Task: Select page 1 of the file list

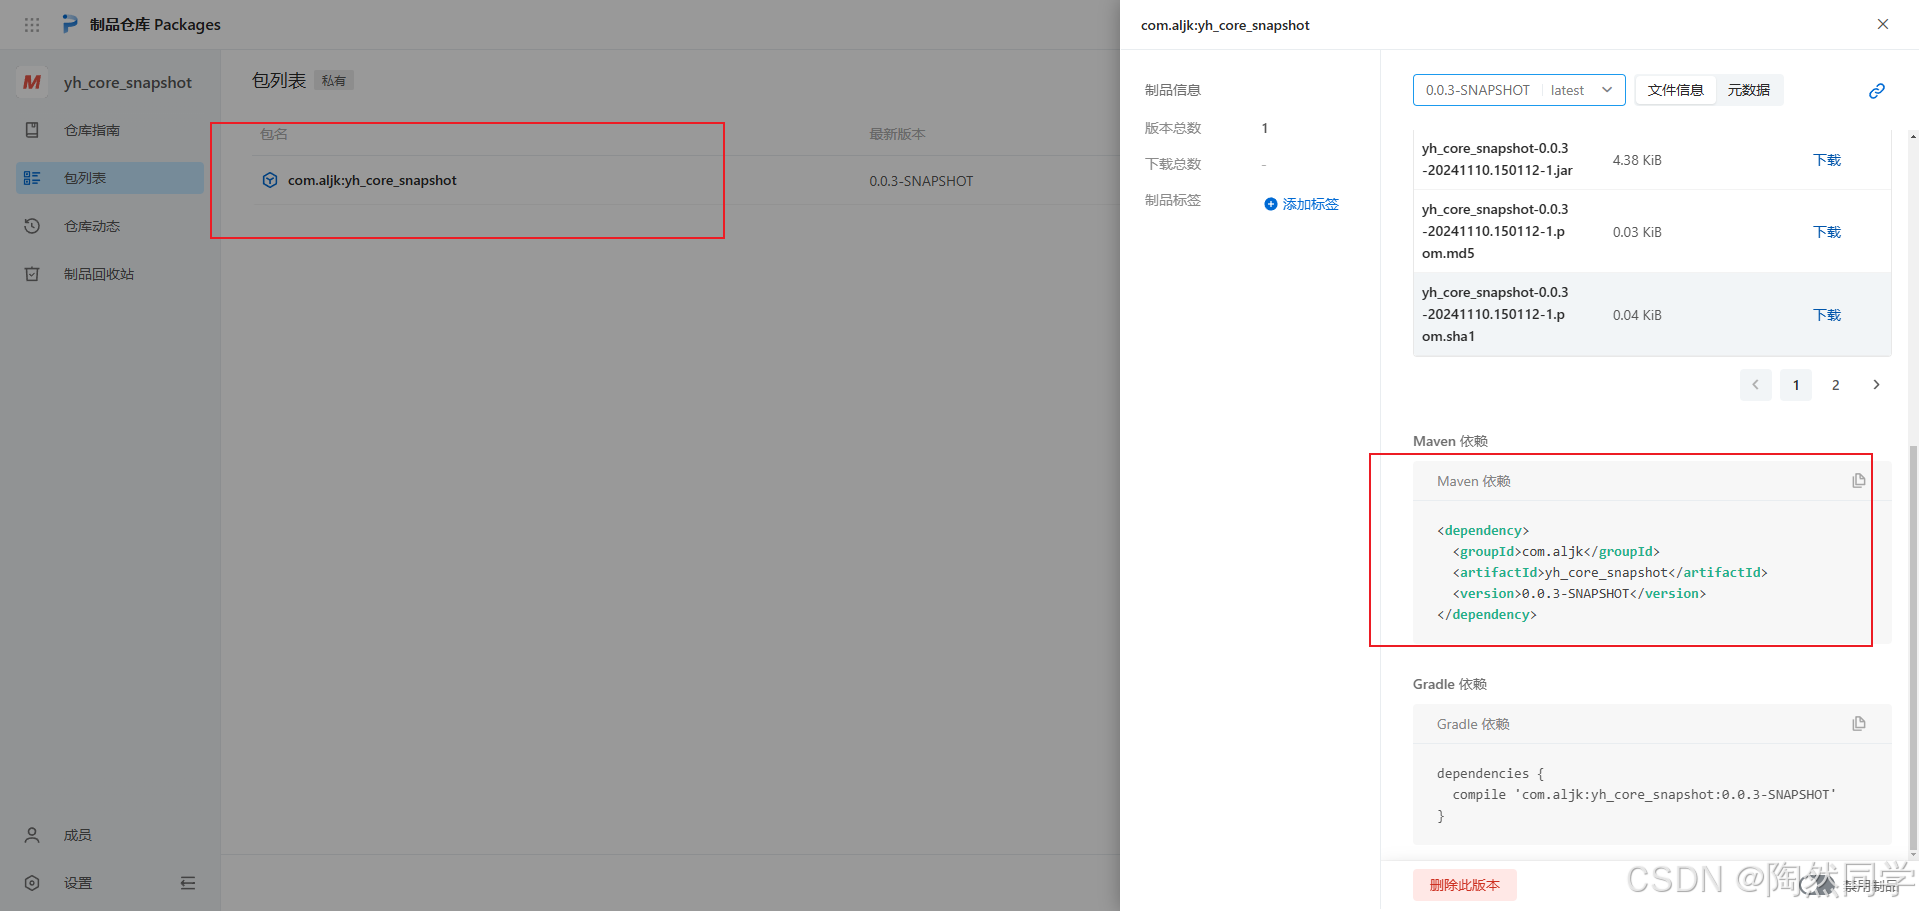Action: pyautogui.click(x=1796, y=385)
